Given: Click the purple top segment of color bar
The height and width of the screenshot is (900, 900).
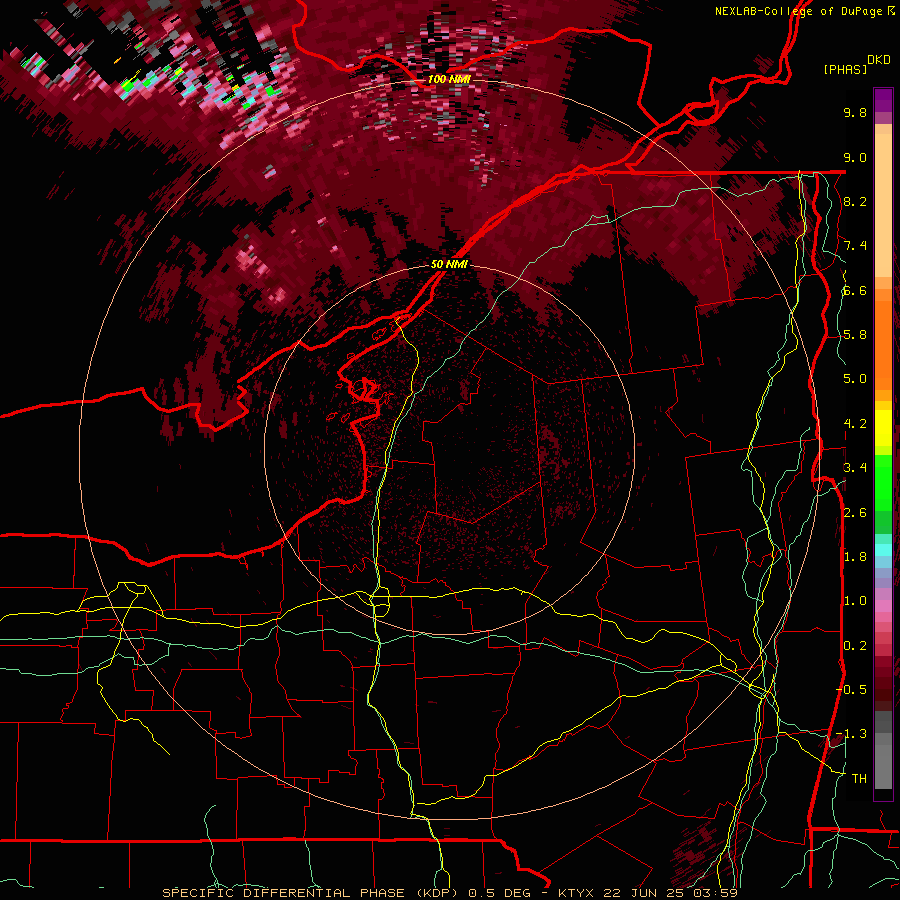Looking at the screenshot, I should (x=883, y=100).
